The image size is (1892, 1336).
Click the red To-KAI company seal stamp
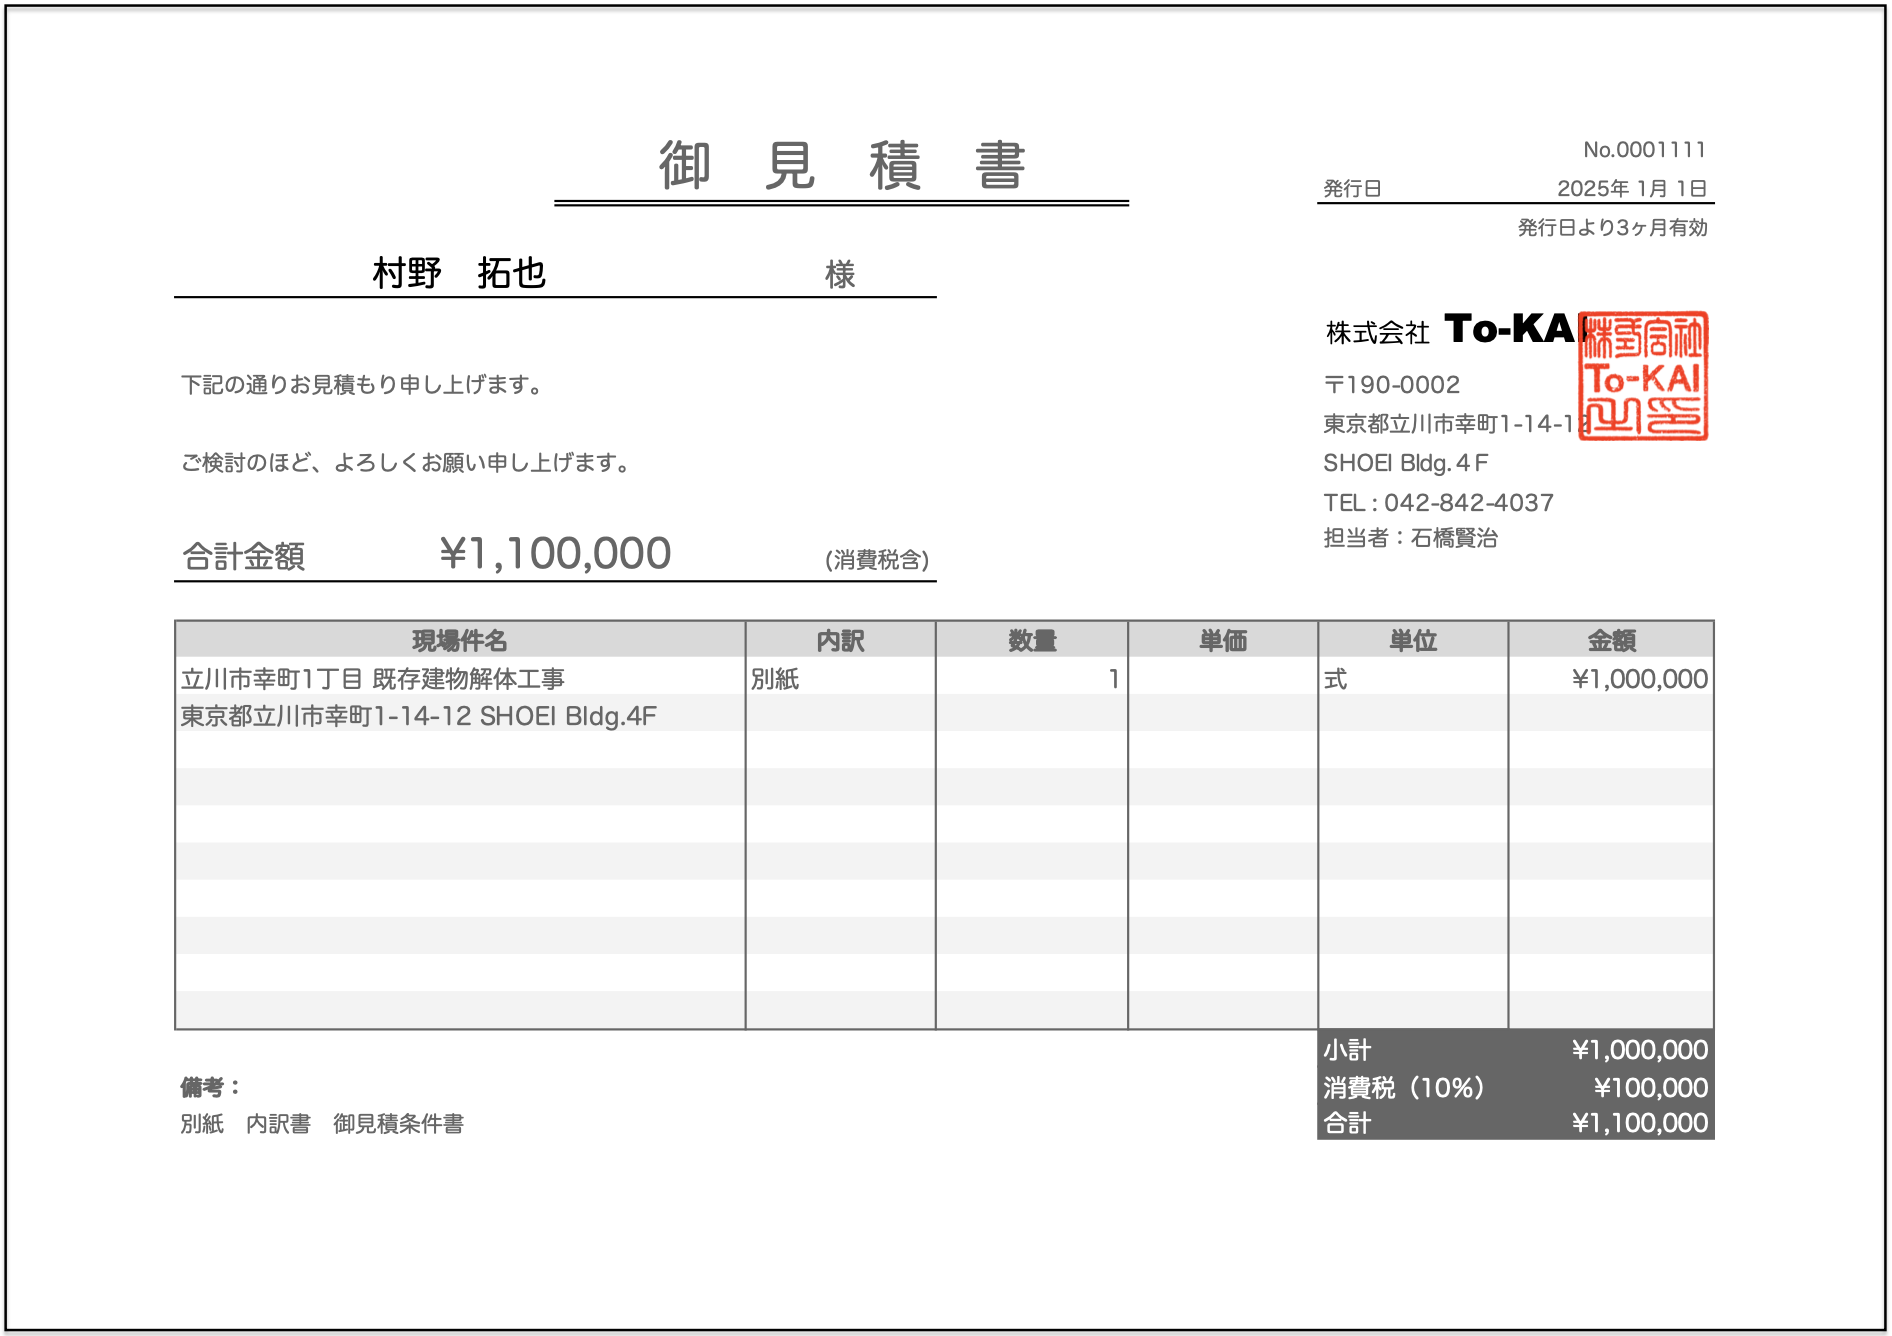click(1643, 376)
